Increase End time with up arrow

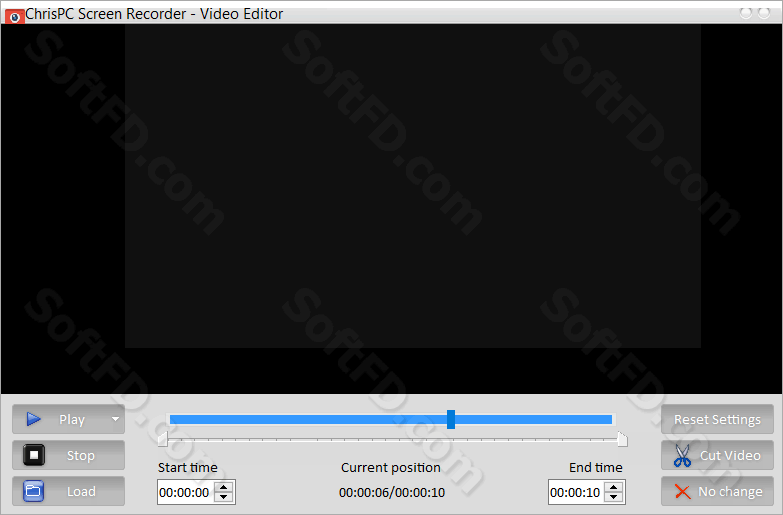coord(614,487)
